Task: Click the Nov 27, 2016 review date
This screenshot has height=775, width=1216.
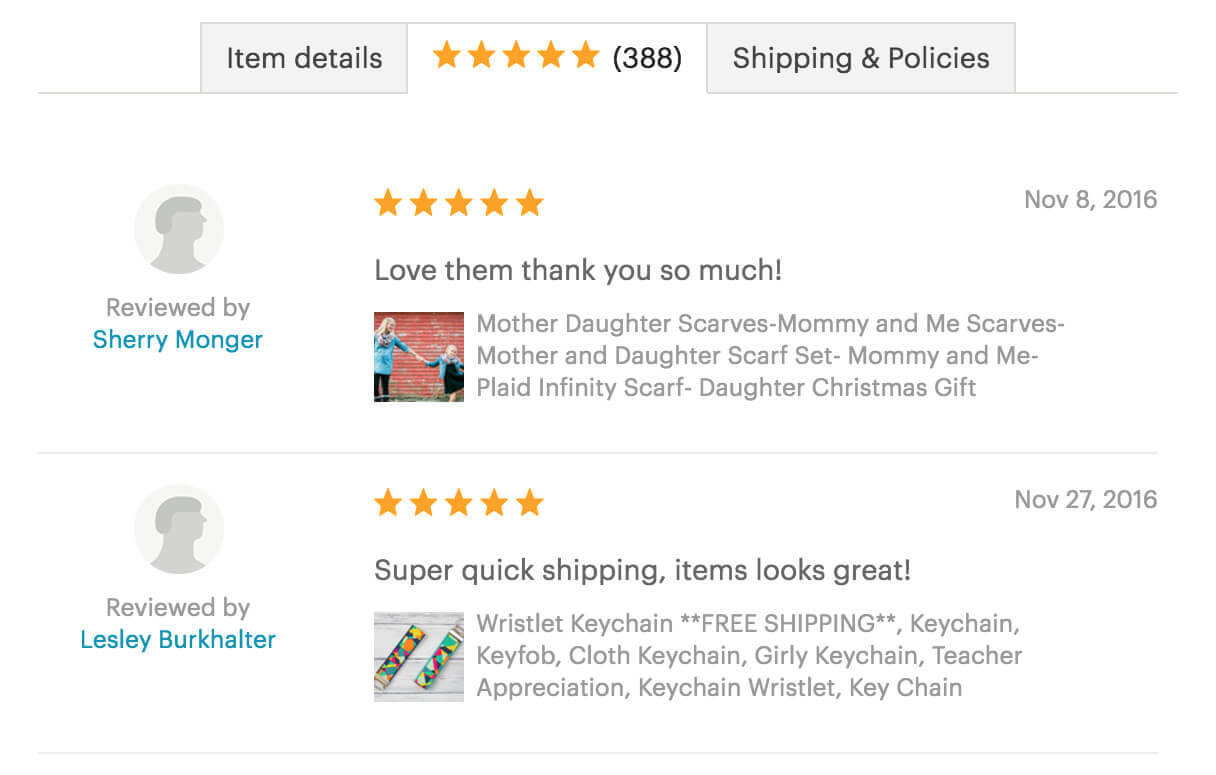Action: pos(1086,499)
